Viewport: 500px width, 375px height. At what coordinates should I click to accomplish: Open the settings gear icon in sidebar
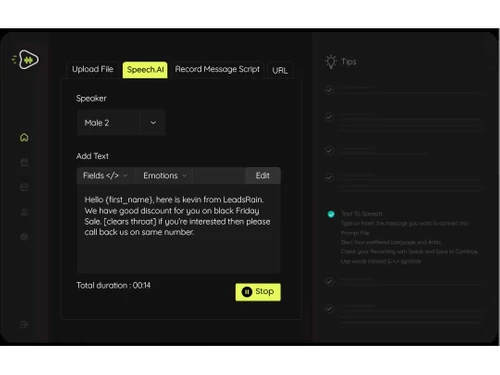pyautogui.click(x=24, y=237)
